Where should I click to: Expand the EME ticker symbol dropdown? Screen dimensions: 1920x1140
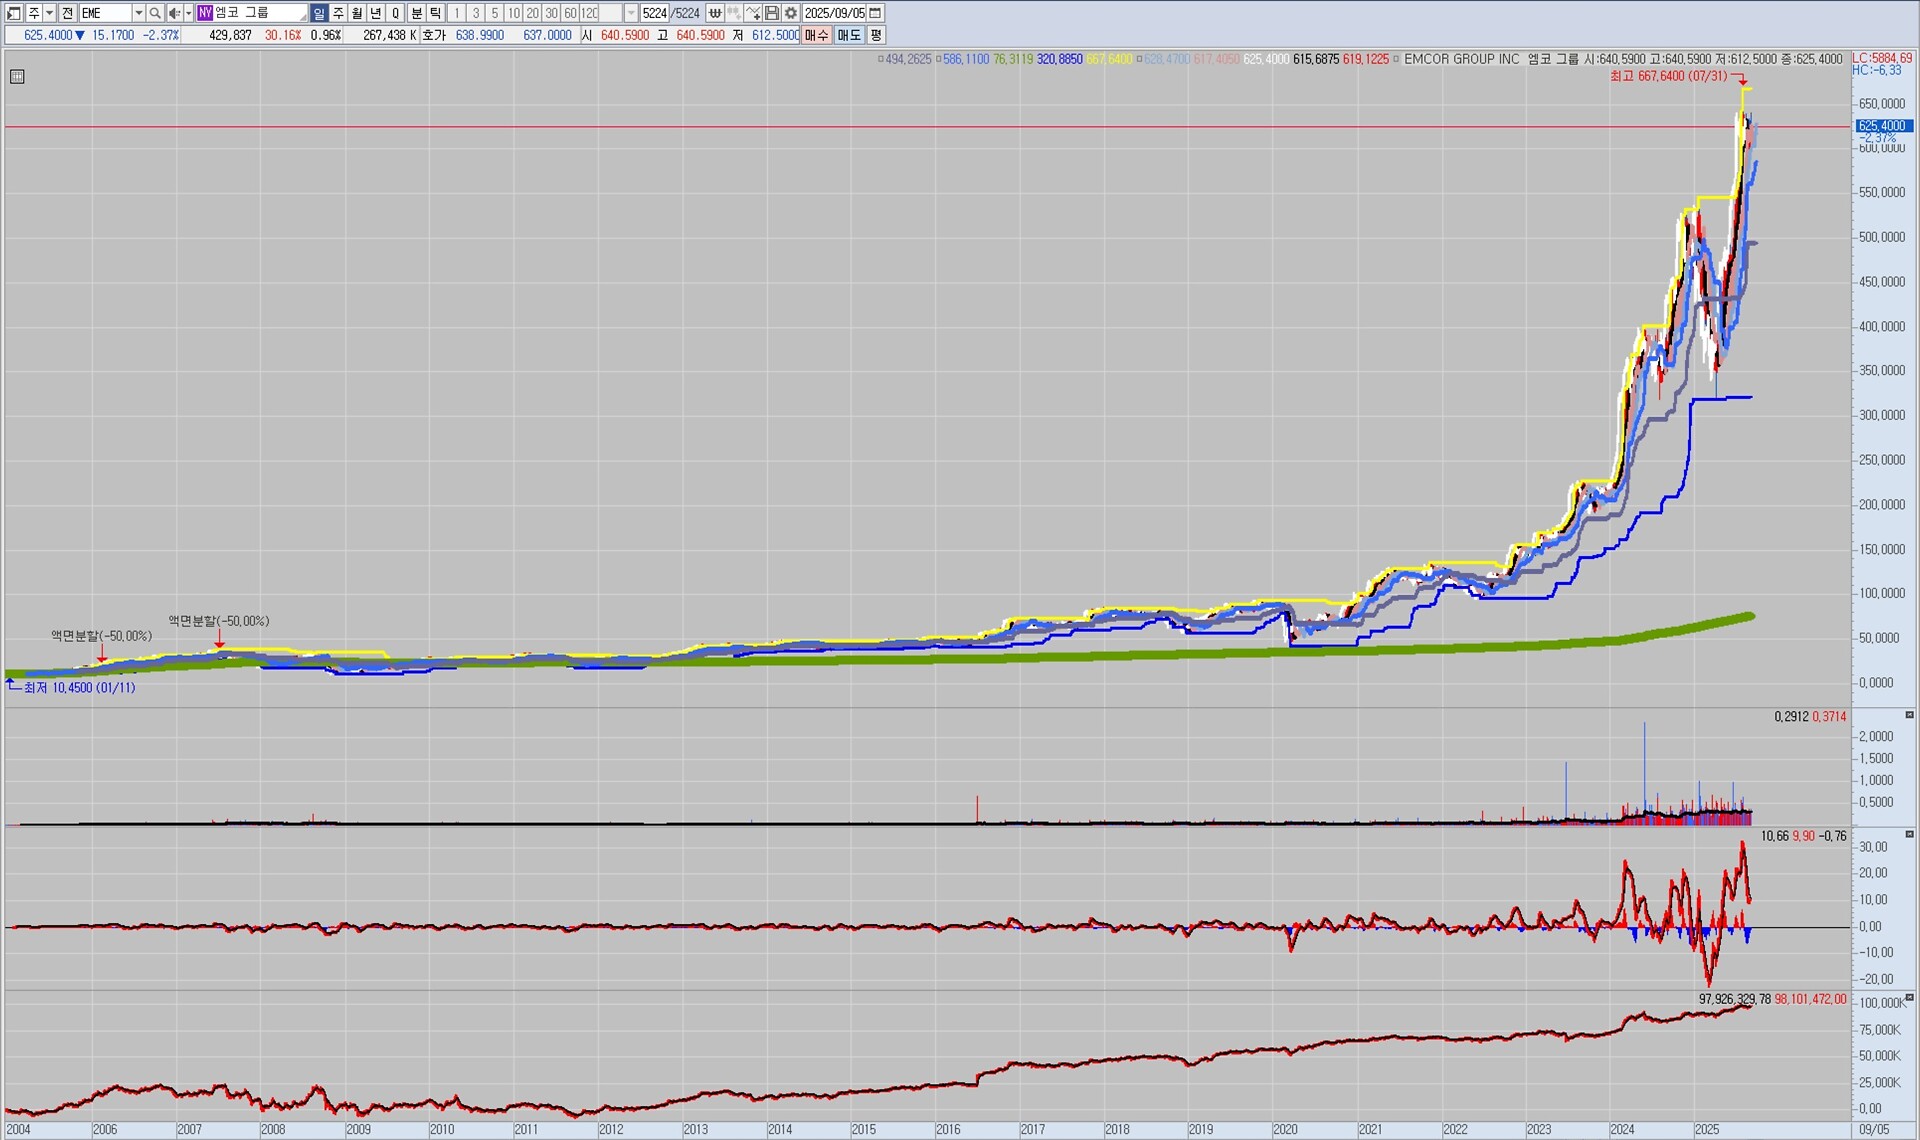point(138,13)
